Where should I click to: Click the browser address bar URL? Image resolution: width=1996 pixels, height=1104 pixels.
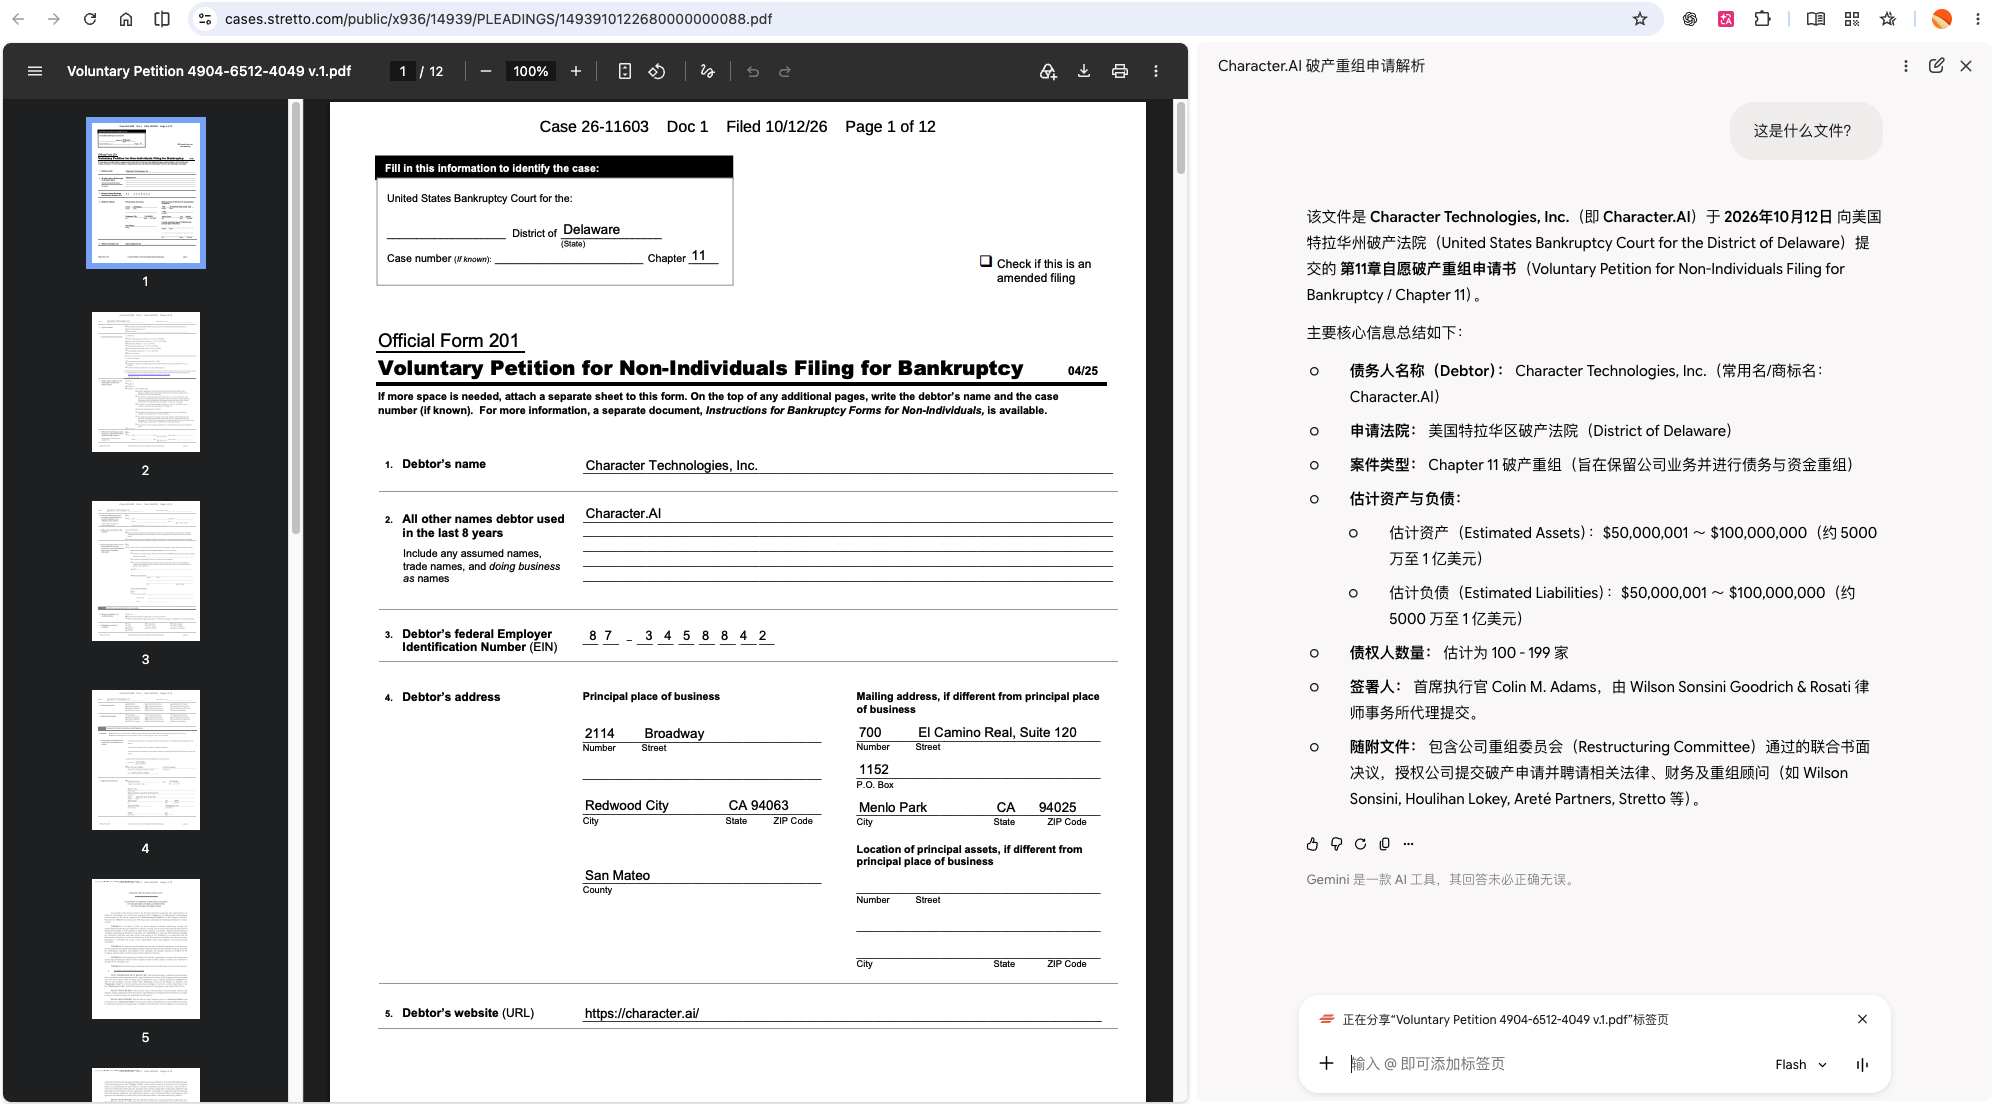click(498, 19)
